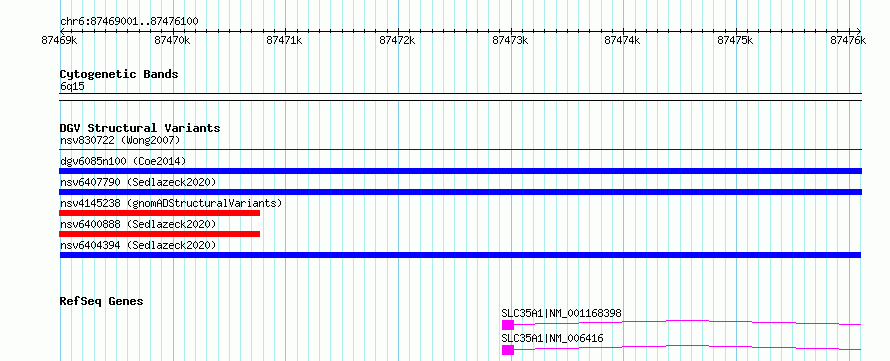Click the blue nsv6407790 variant bar
The image size is (890, 361).
460,192
